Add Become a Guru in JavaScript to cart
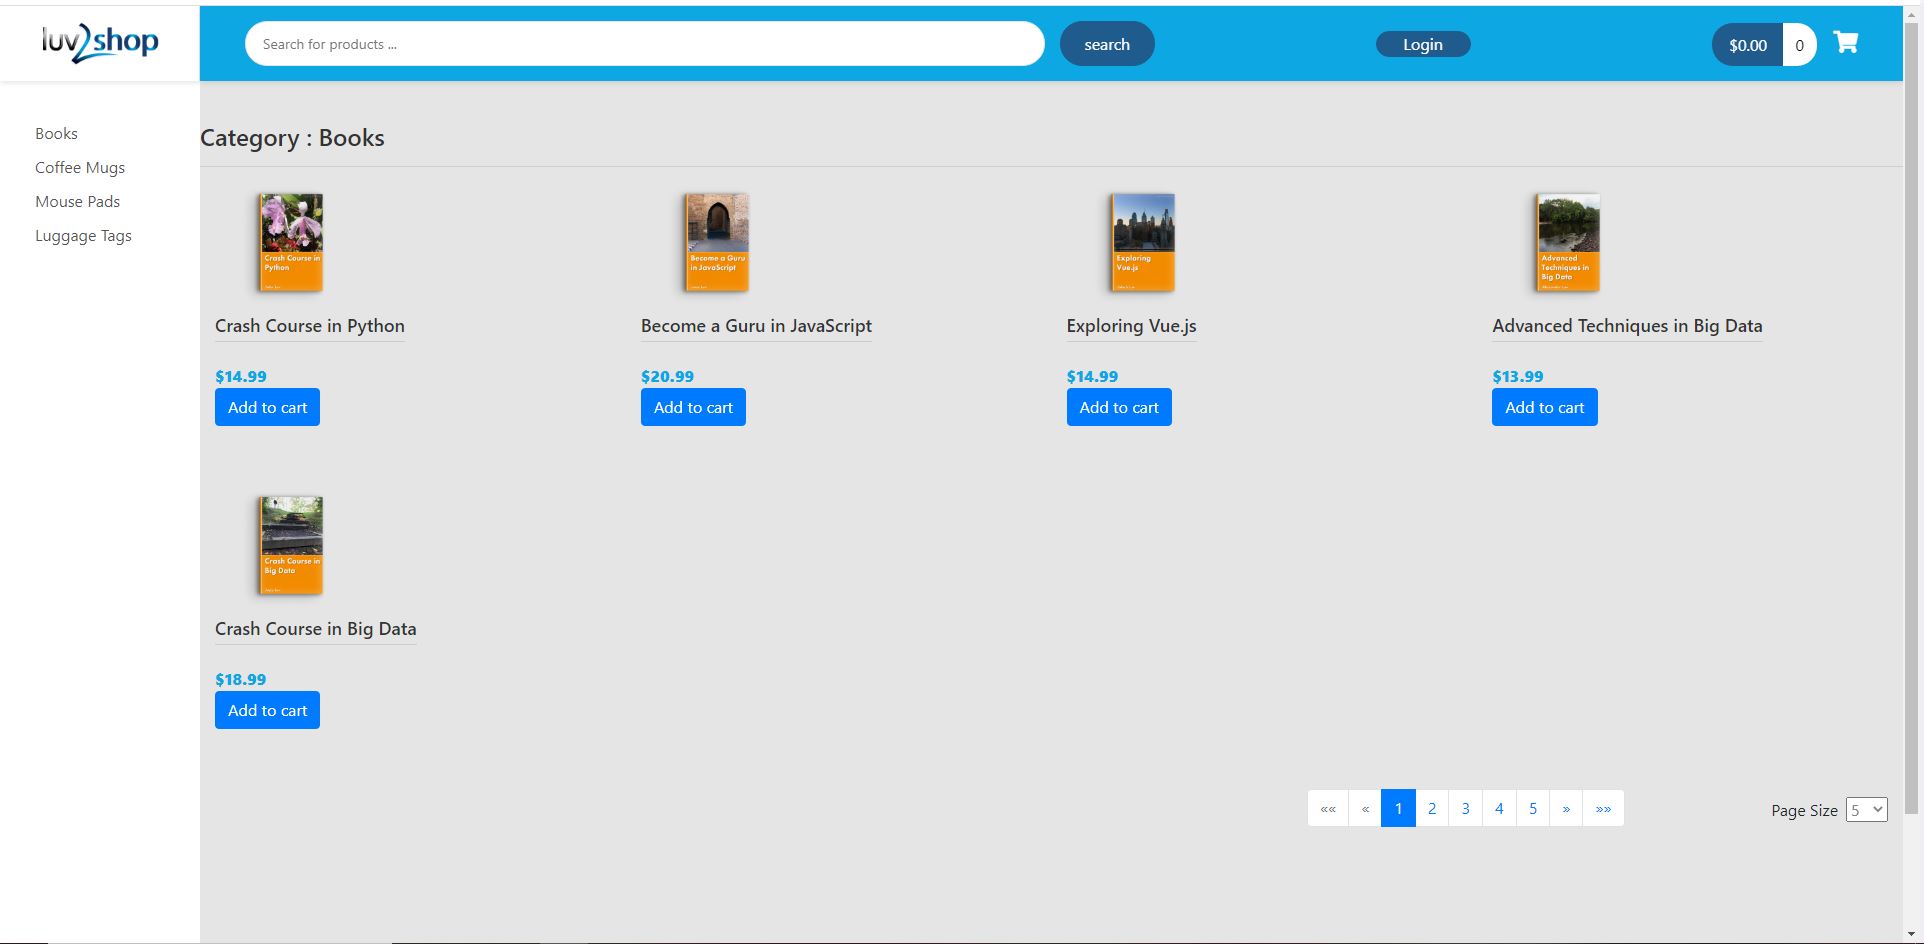The height and width of the screenshot is (944, 1924). click(693, 407)
